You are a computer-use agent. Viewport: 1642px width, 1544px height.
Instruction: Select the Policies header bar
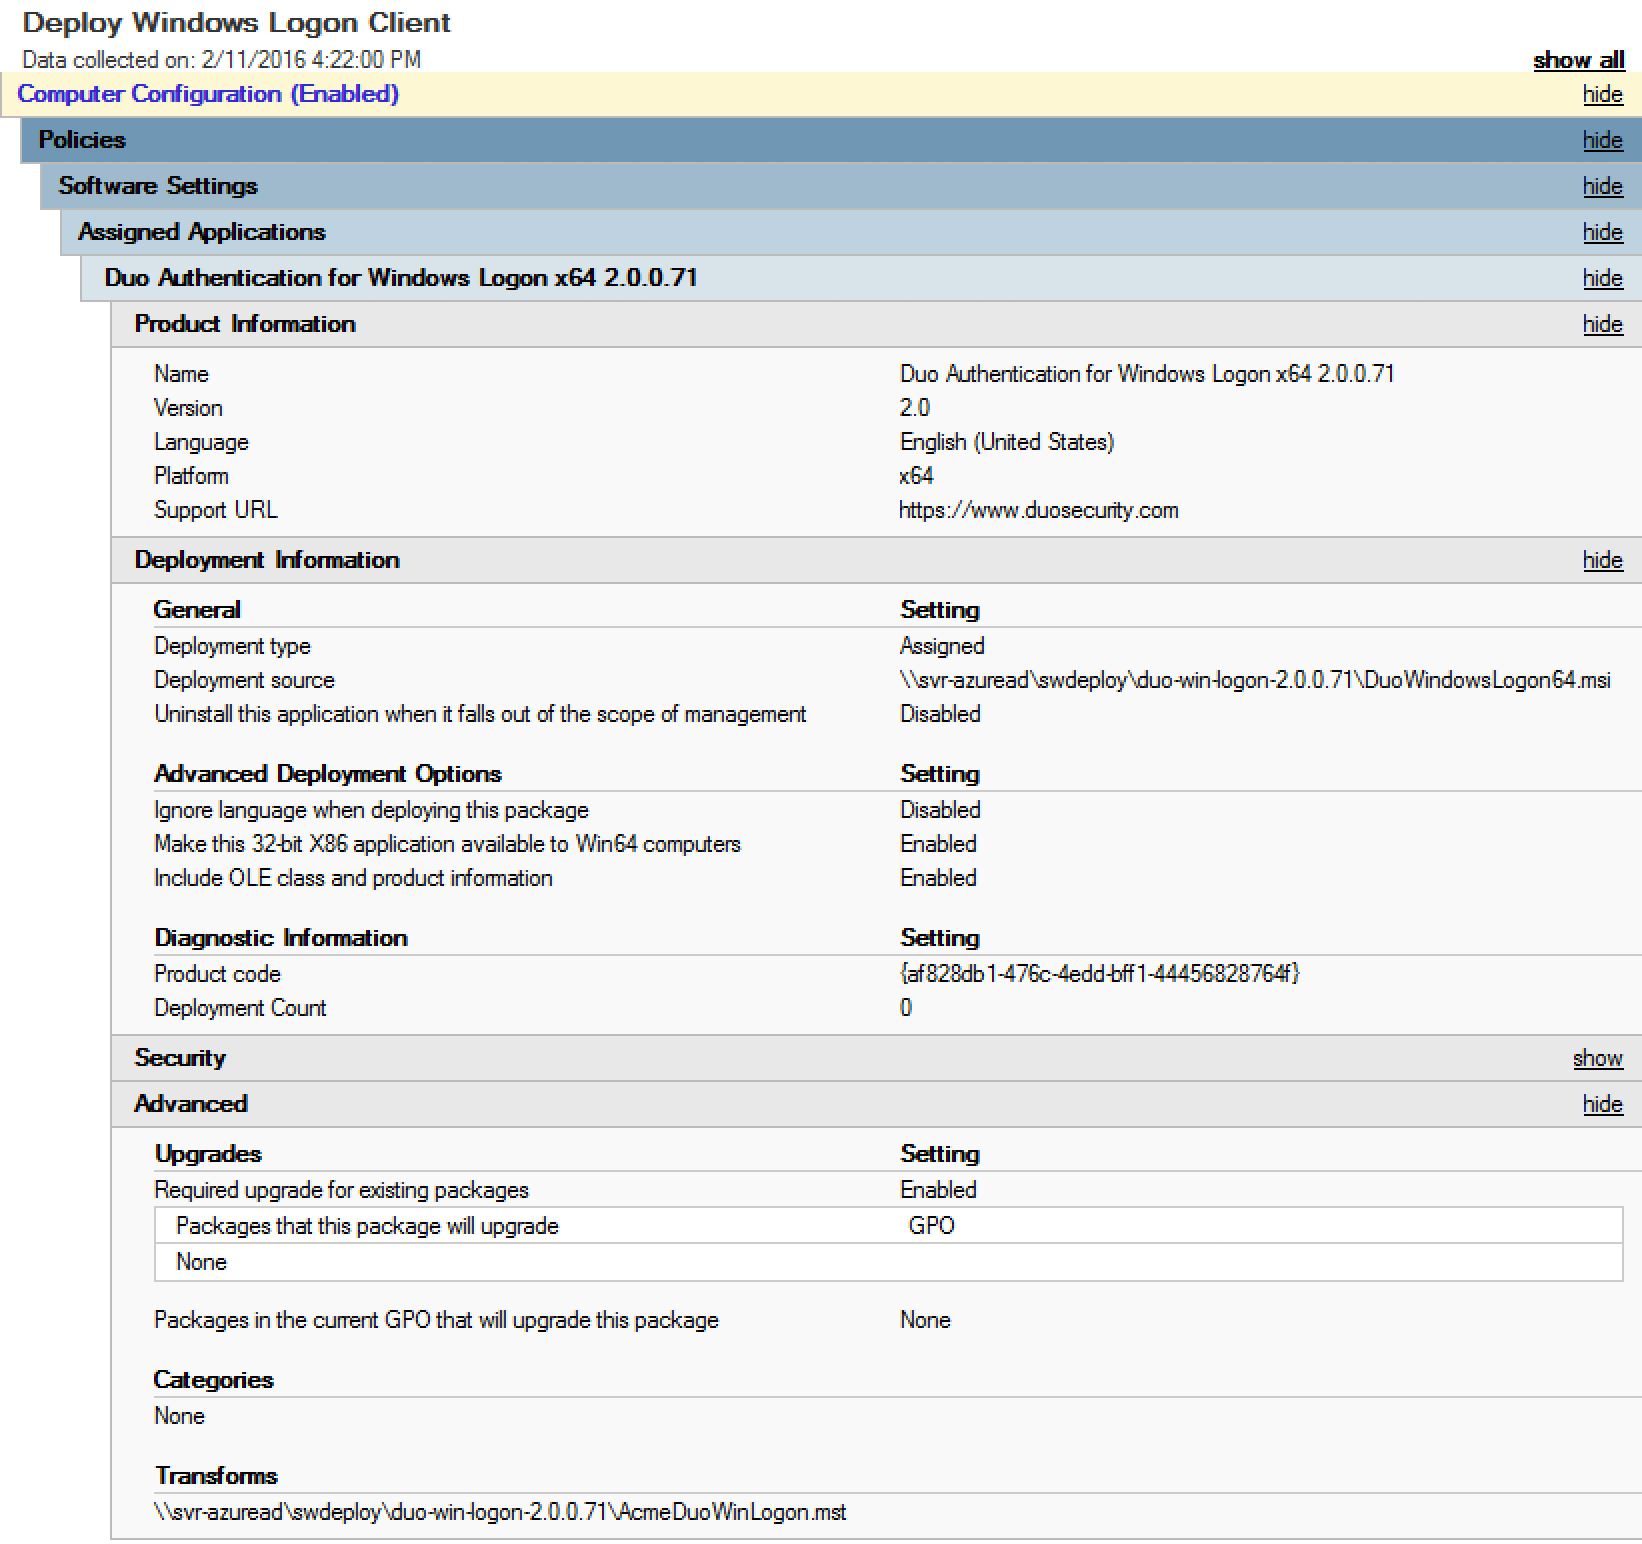click(x=82, y=140)
